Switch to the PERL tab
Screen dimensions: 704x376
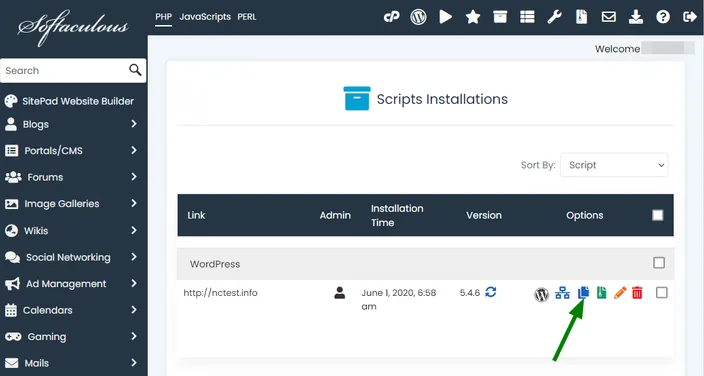(247, 17)
